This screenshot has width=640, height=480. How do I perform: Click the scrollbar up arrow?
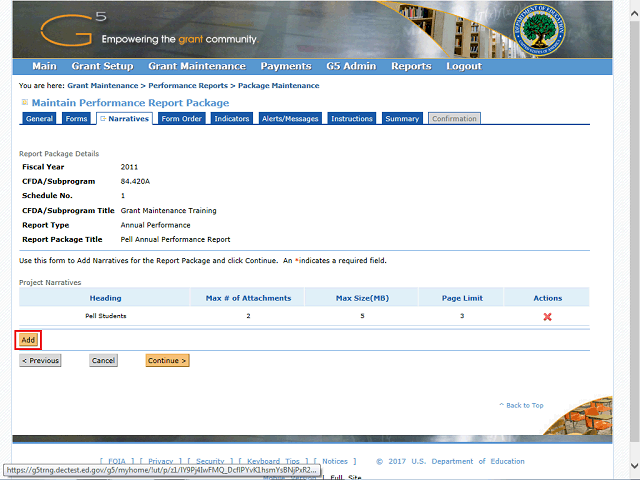click(x=634, y=14)
